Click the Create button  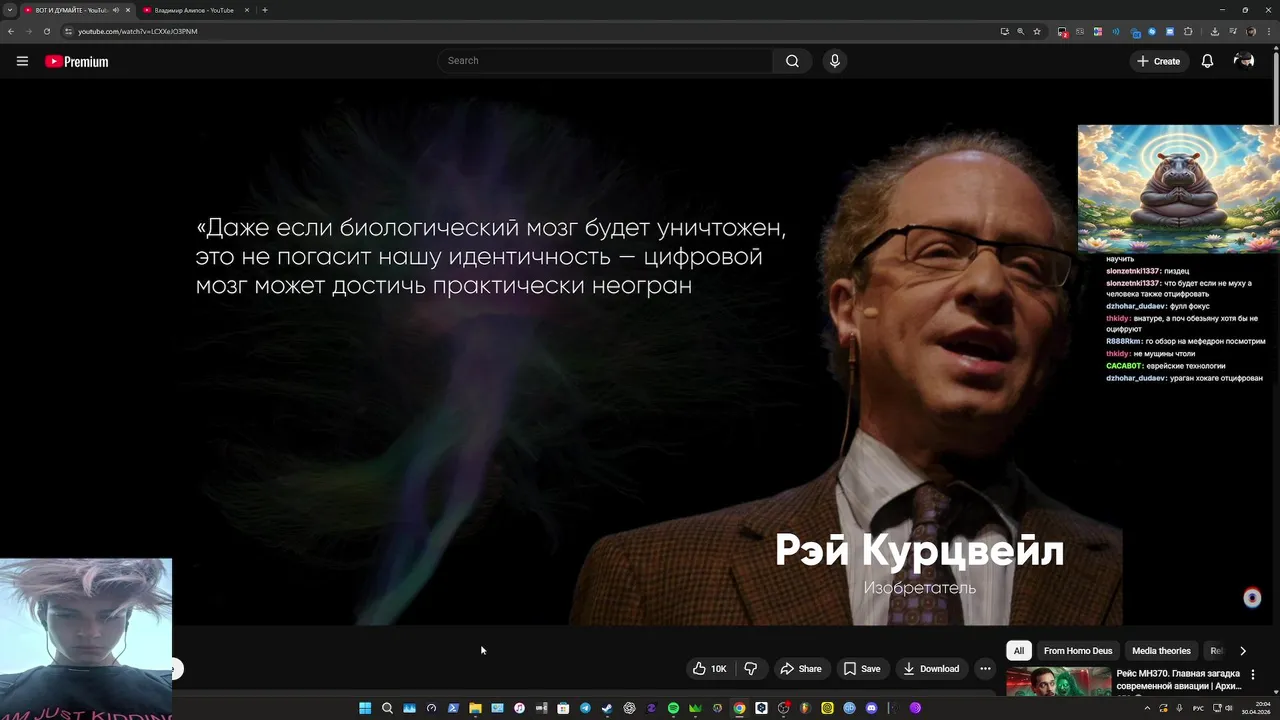pyautogui.click(x=1158, y=61)
